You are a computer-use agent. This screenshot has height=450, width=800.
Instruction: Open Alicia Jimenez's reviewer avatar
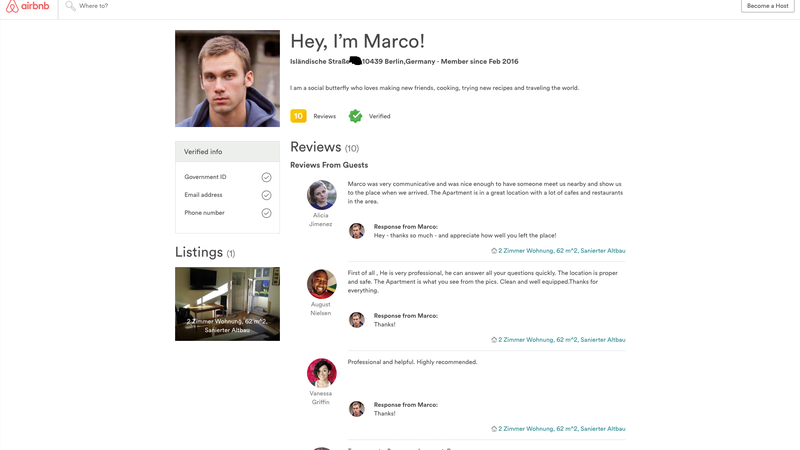pyautogui.click(x=321, y=195)
